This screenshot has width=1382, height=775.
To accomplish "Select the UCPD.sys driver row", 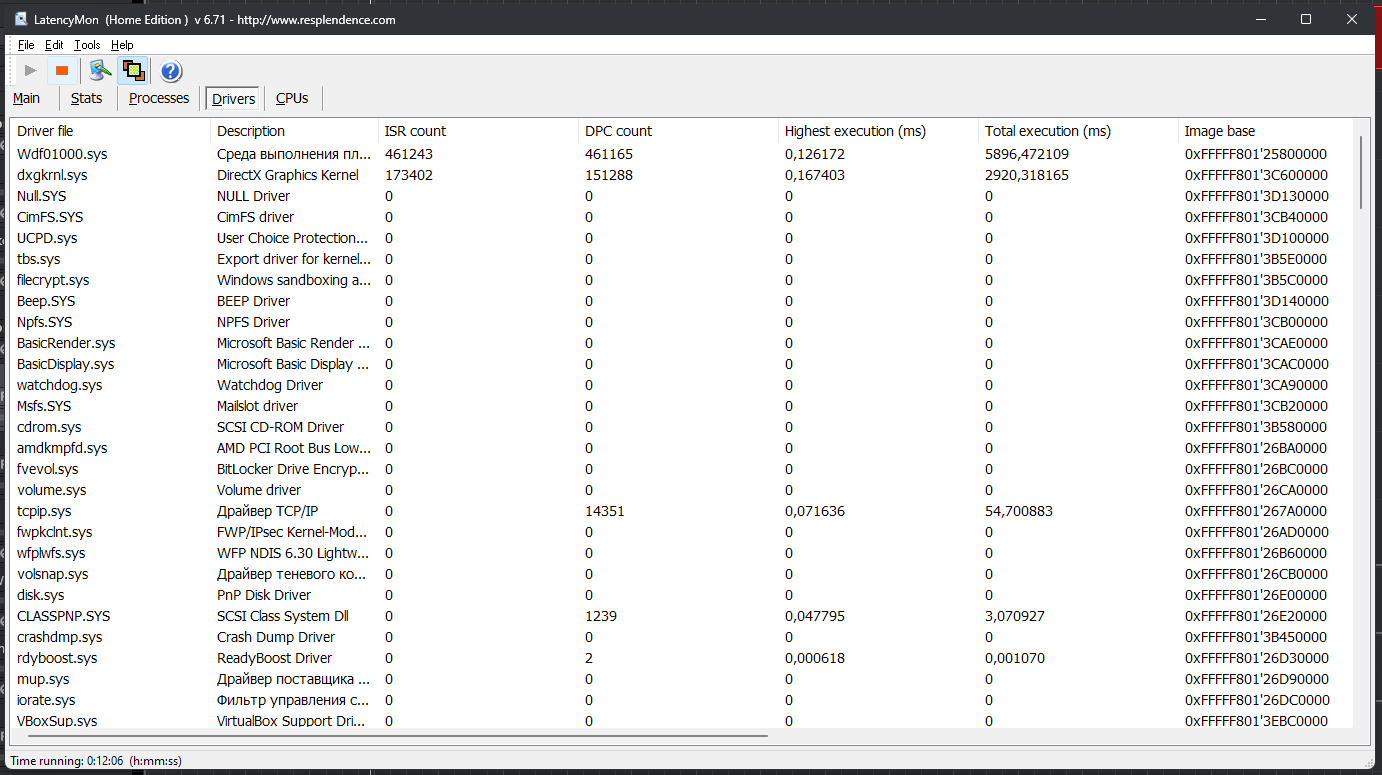I will (681, 238).
